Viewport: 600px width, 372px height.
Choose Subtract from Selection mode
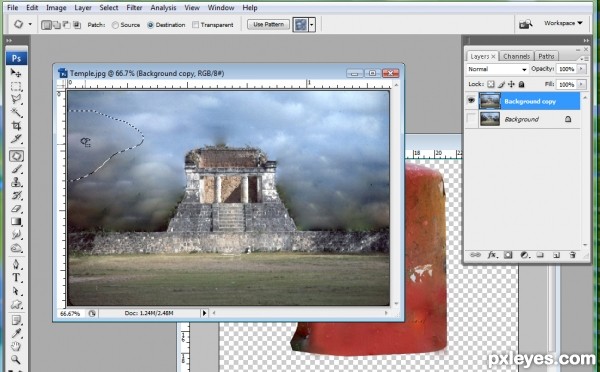click(x=67, y=25)
